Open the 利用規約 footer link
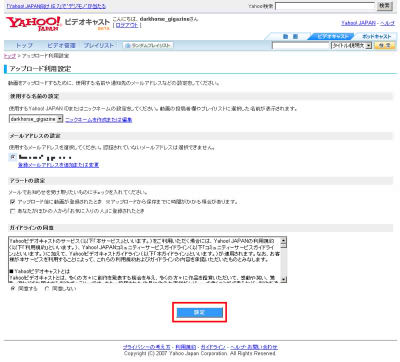 [x=186, y=347]
